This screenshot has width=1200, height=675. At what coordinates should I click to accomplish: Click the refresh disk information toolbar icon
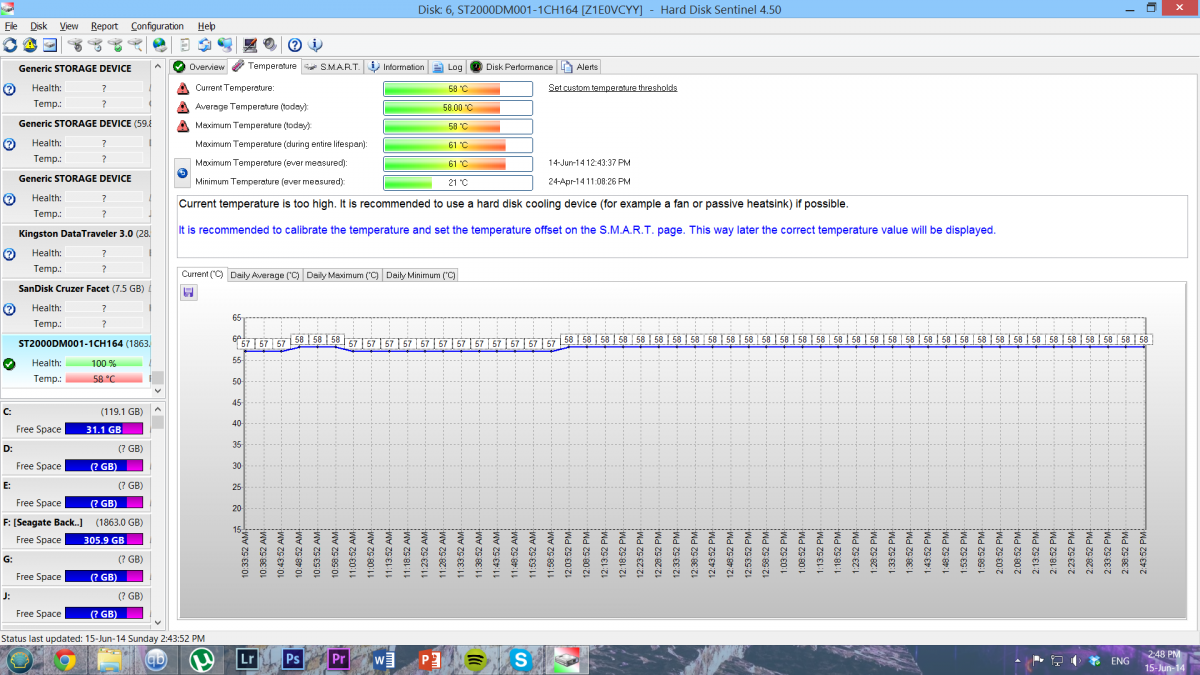tap(10, 45)
